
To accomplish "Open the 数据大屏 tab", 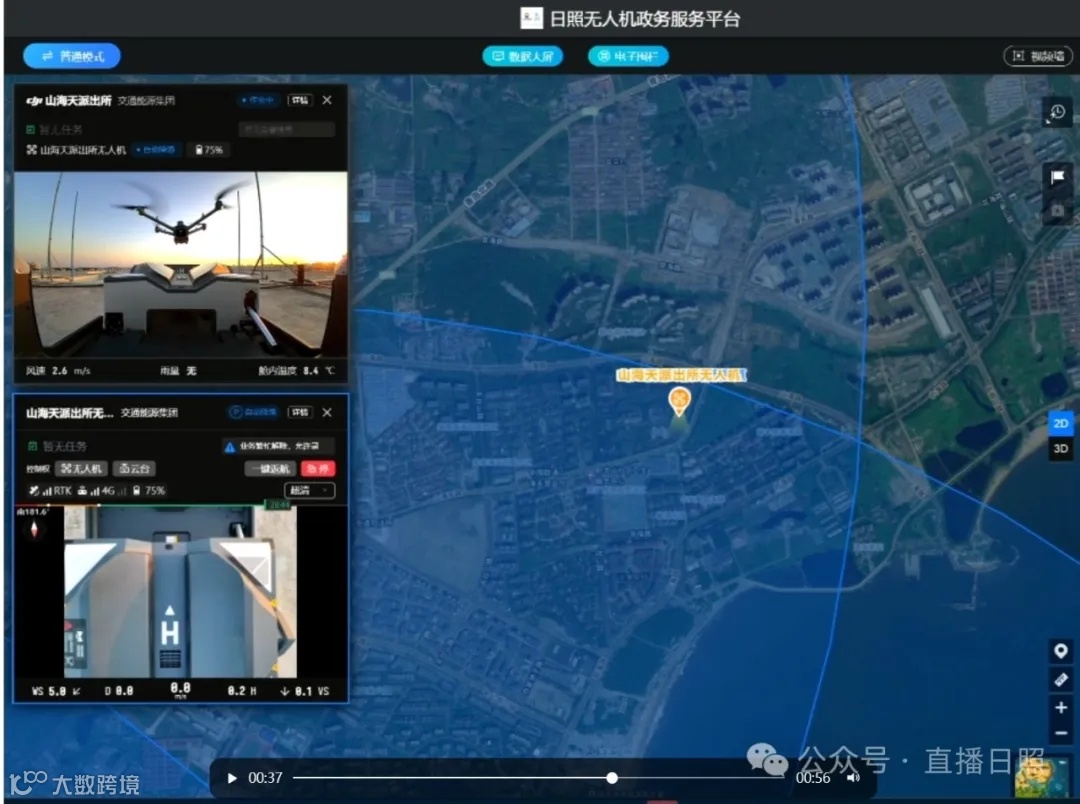I will (x=523, y=56).
